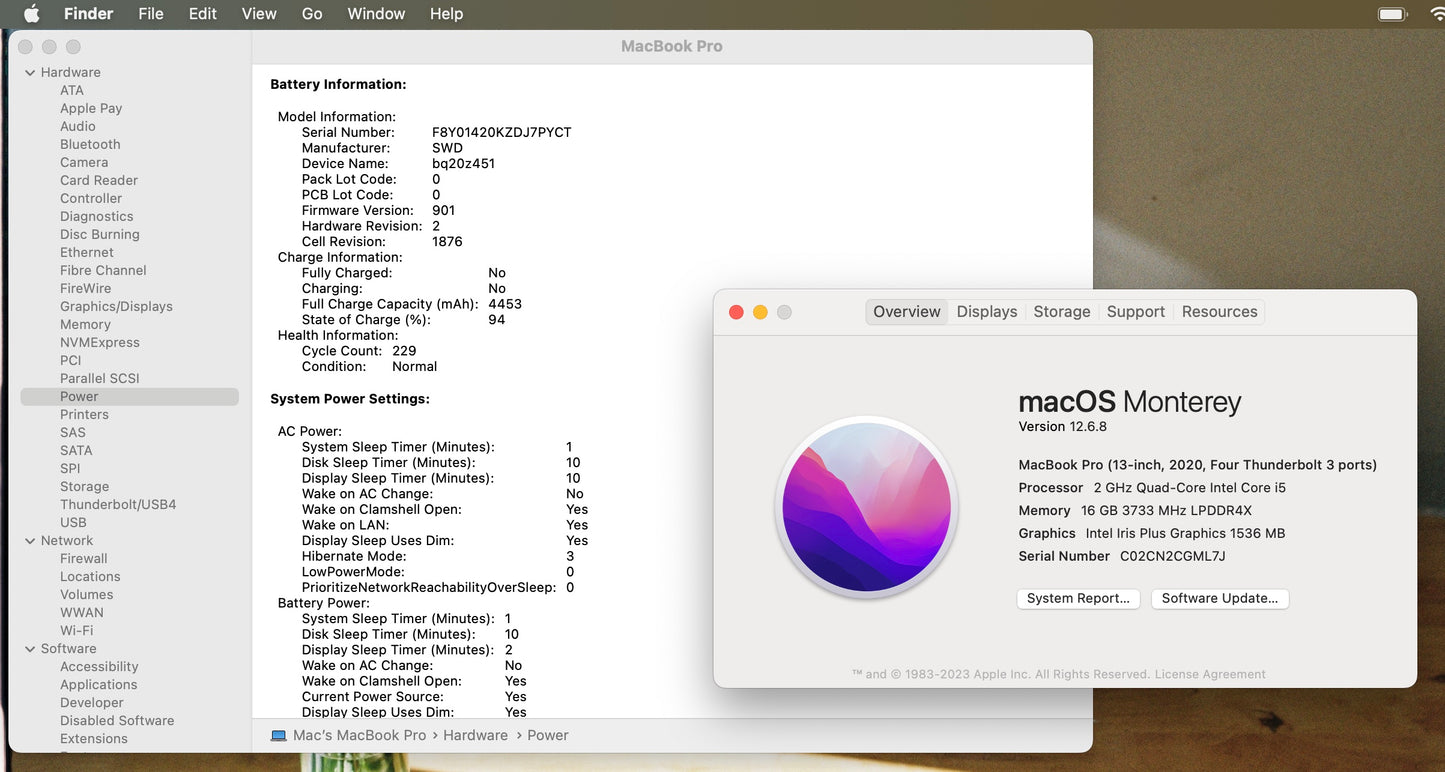The width and height of the screenshot is (1445, 772).
Task: Select Disc Burning in the sidebar
Action: coord(100,234)
